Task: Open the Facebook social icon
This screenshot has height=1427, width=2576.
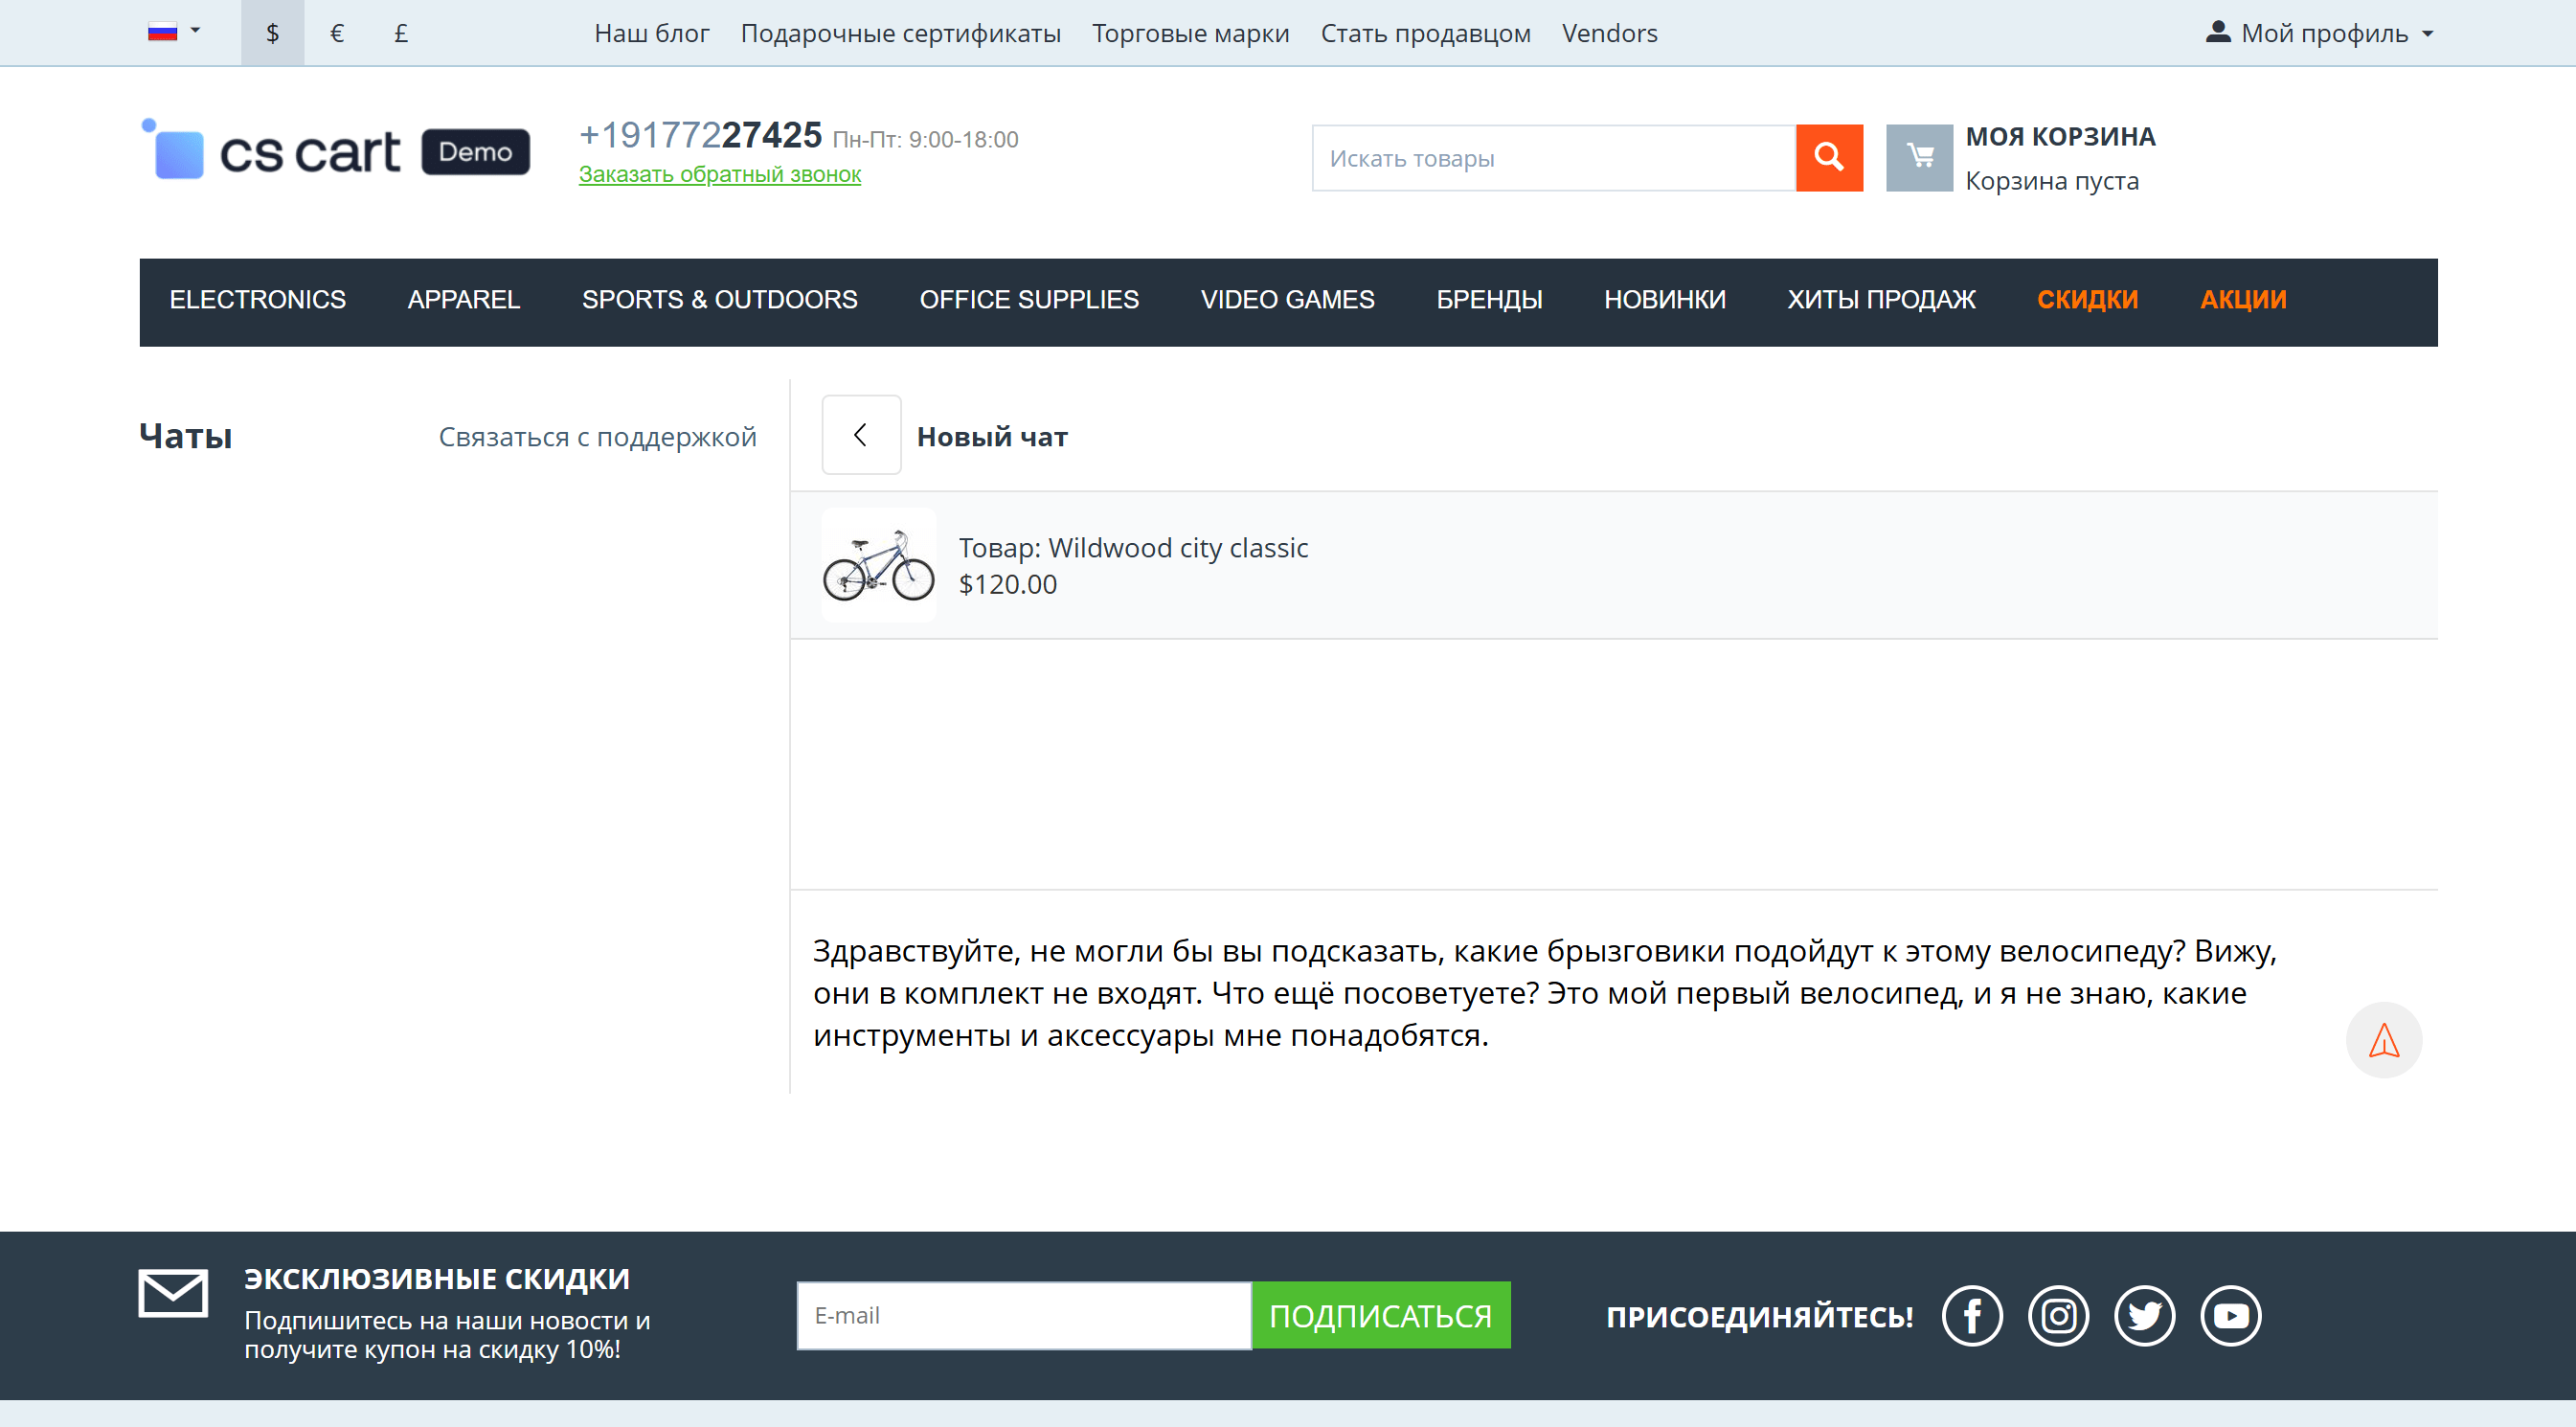Action: tap(1971, 1315)
